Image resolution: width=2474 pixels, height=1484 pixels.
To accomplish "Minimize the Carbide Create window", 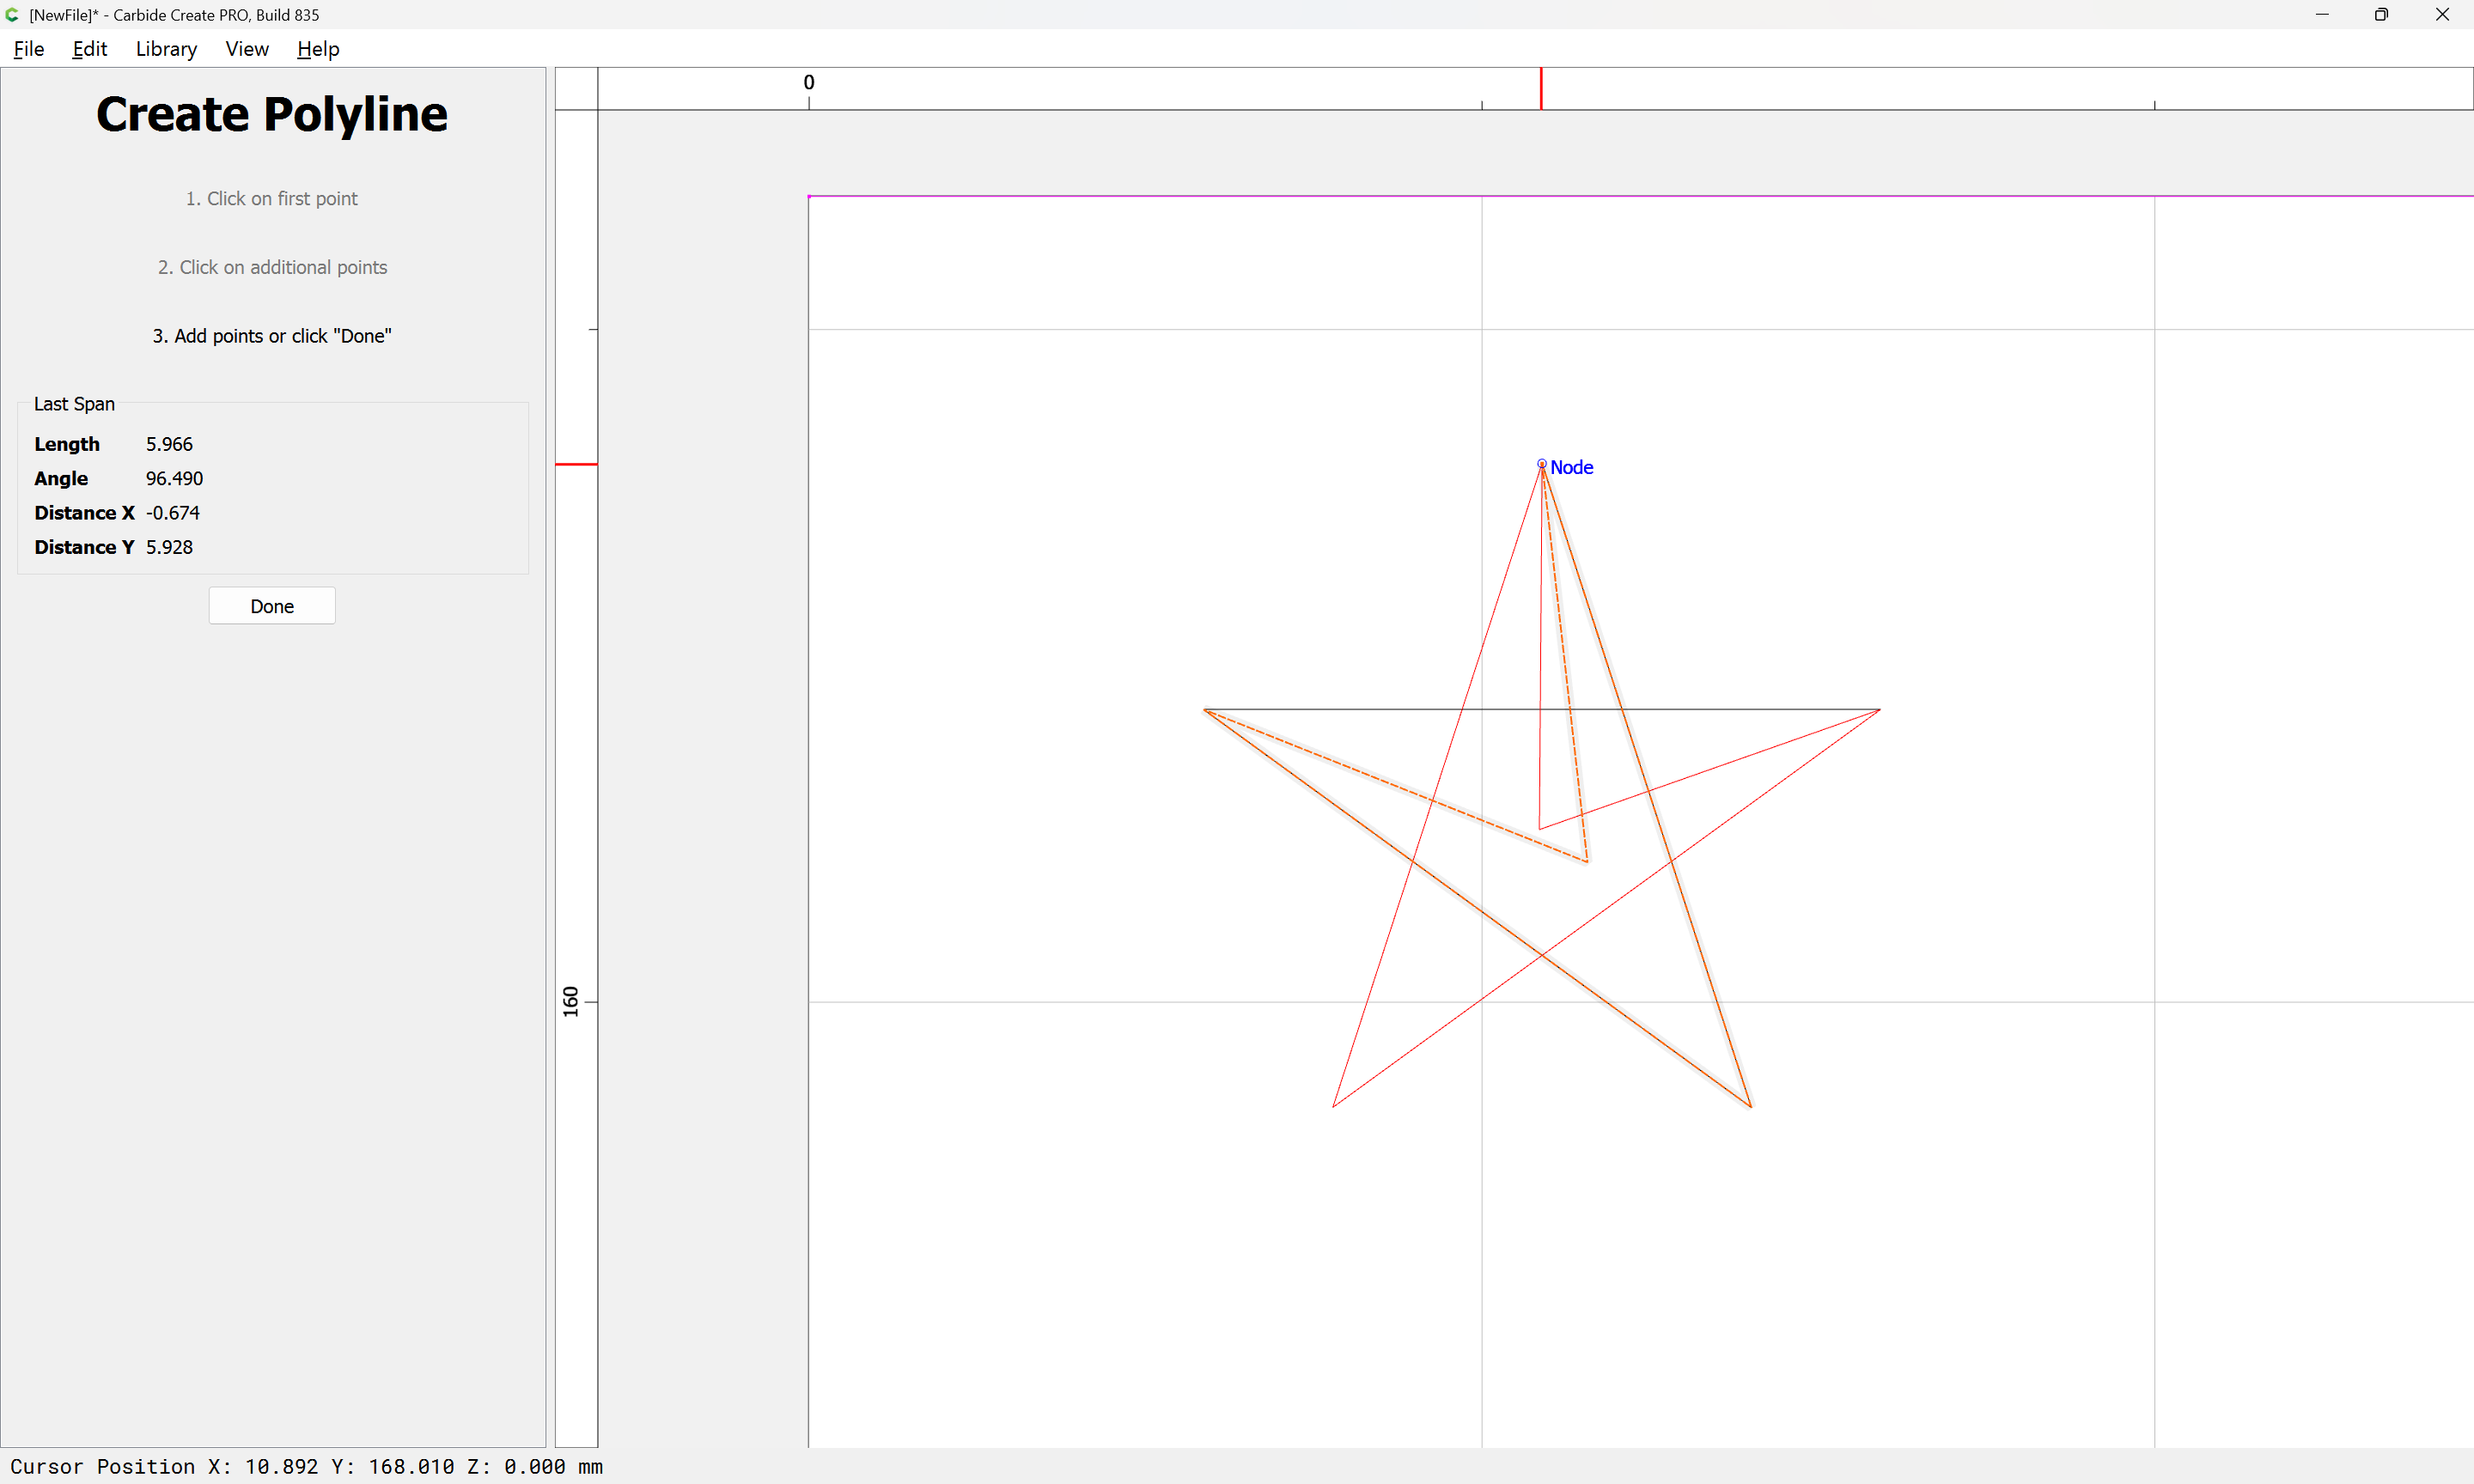I will click(2322, 15).
